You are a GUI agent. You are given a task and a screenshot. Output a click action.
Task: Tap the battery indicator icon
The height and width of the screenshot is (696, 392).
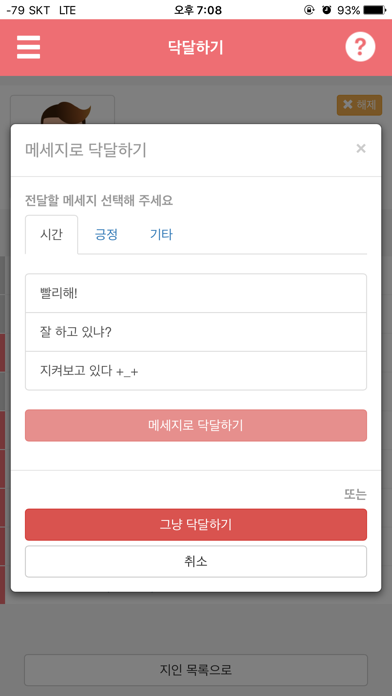pos(375,10)
